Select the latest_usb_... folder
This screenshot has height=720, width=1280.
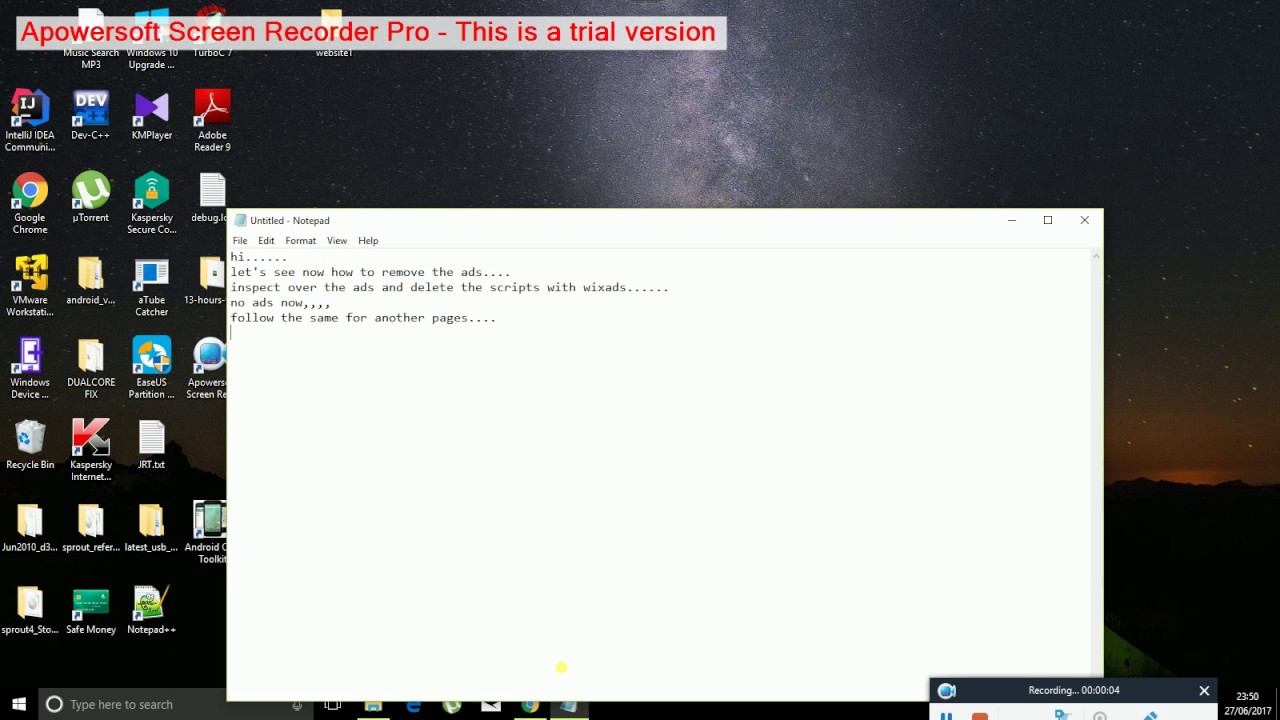tap(152, 528)
